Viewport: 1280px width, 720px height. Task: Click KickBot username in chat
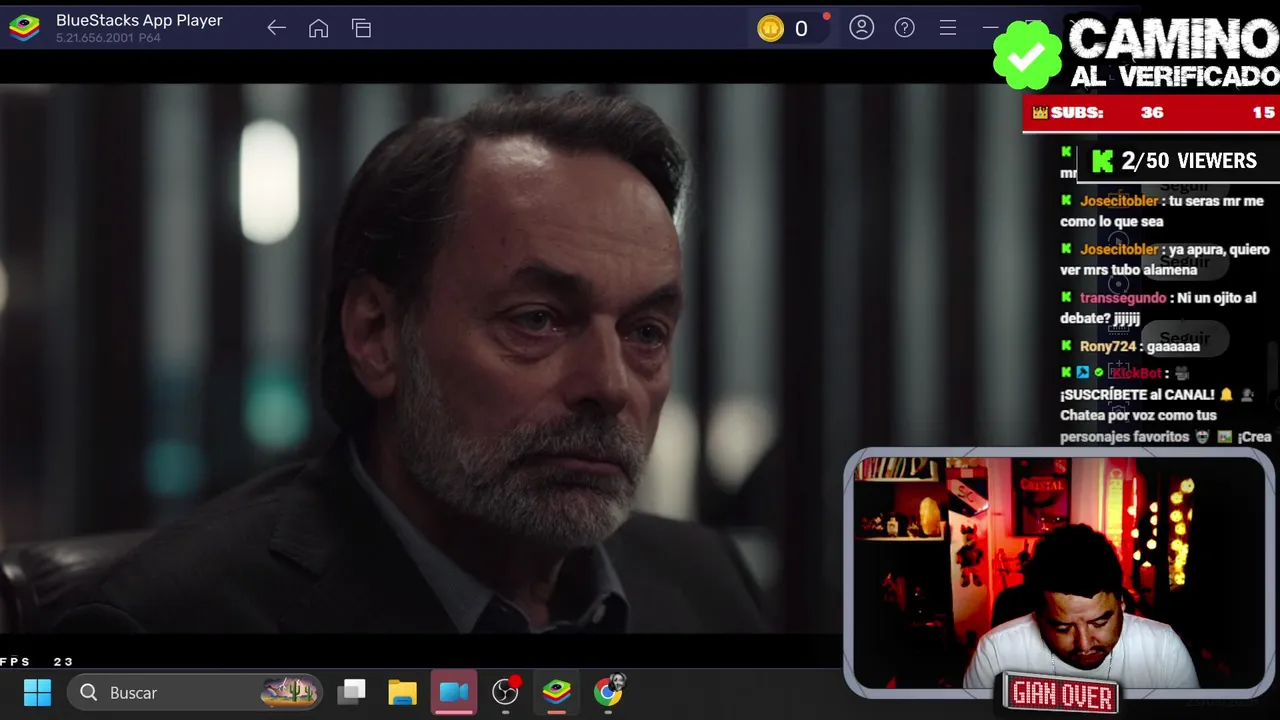click(x=1136, y=373)
